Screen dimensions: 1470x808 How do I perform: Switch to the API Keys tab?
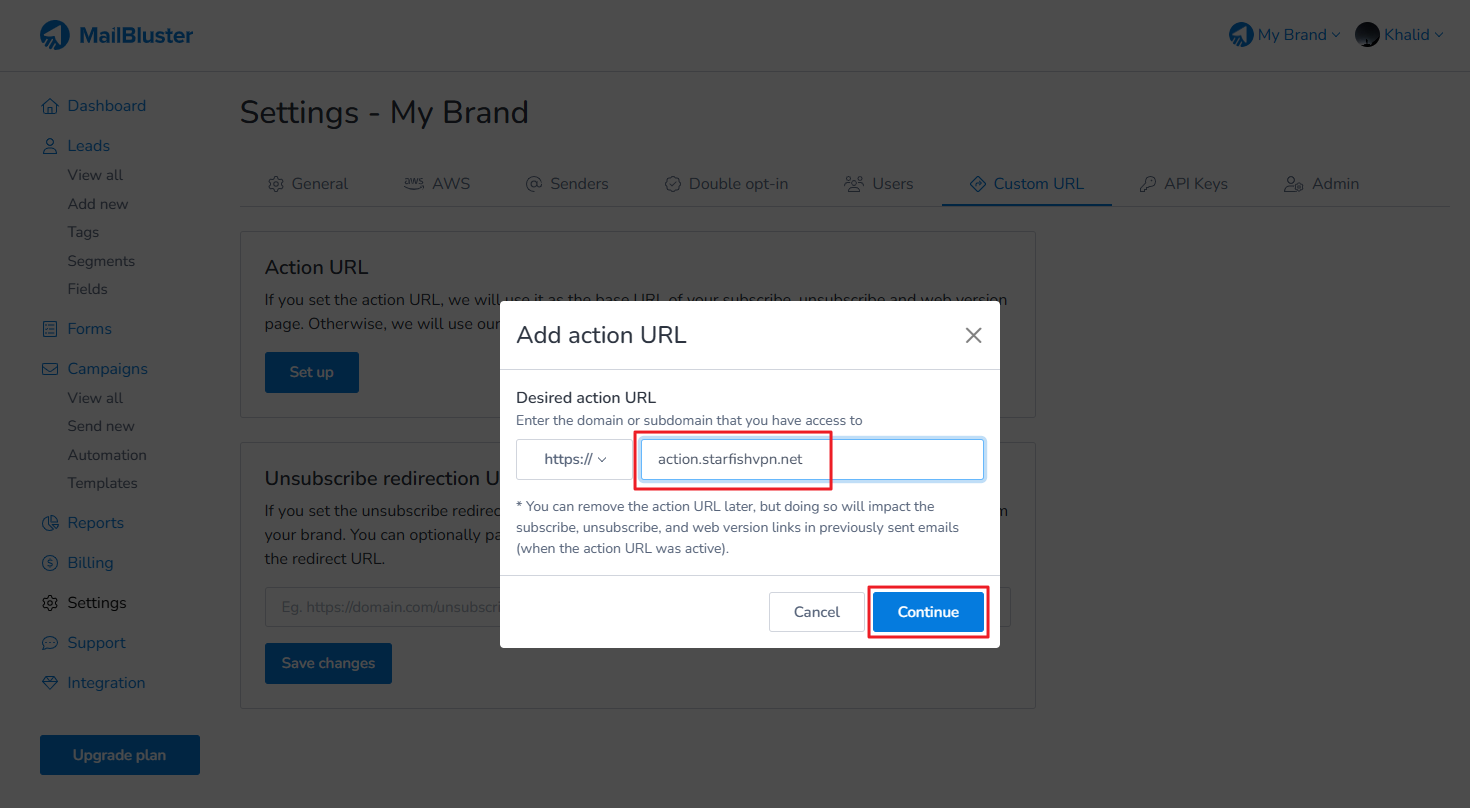(x=1183, y=184)
